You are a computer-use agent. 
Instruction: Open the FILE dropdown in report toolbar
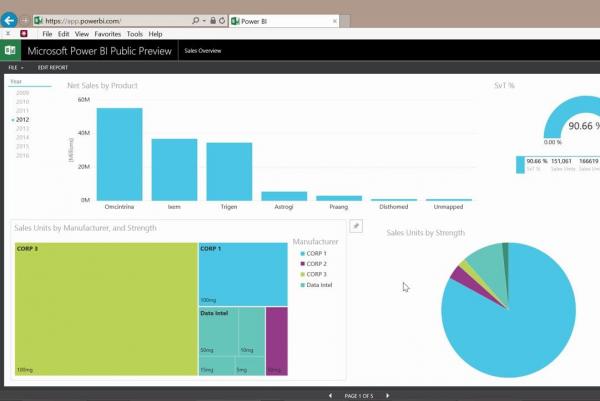[x=17, y=67]
